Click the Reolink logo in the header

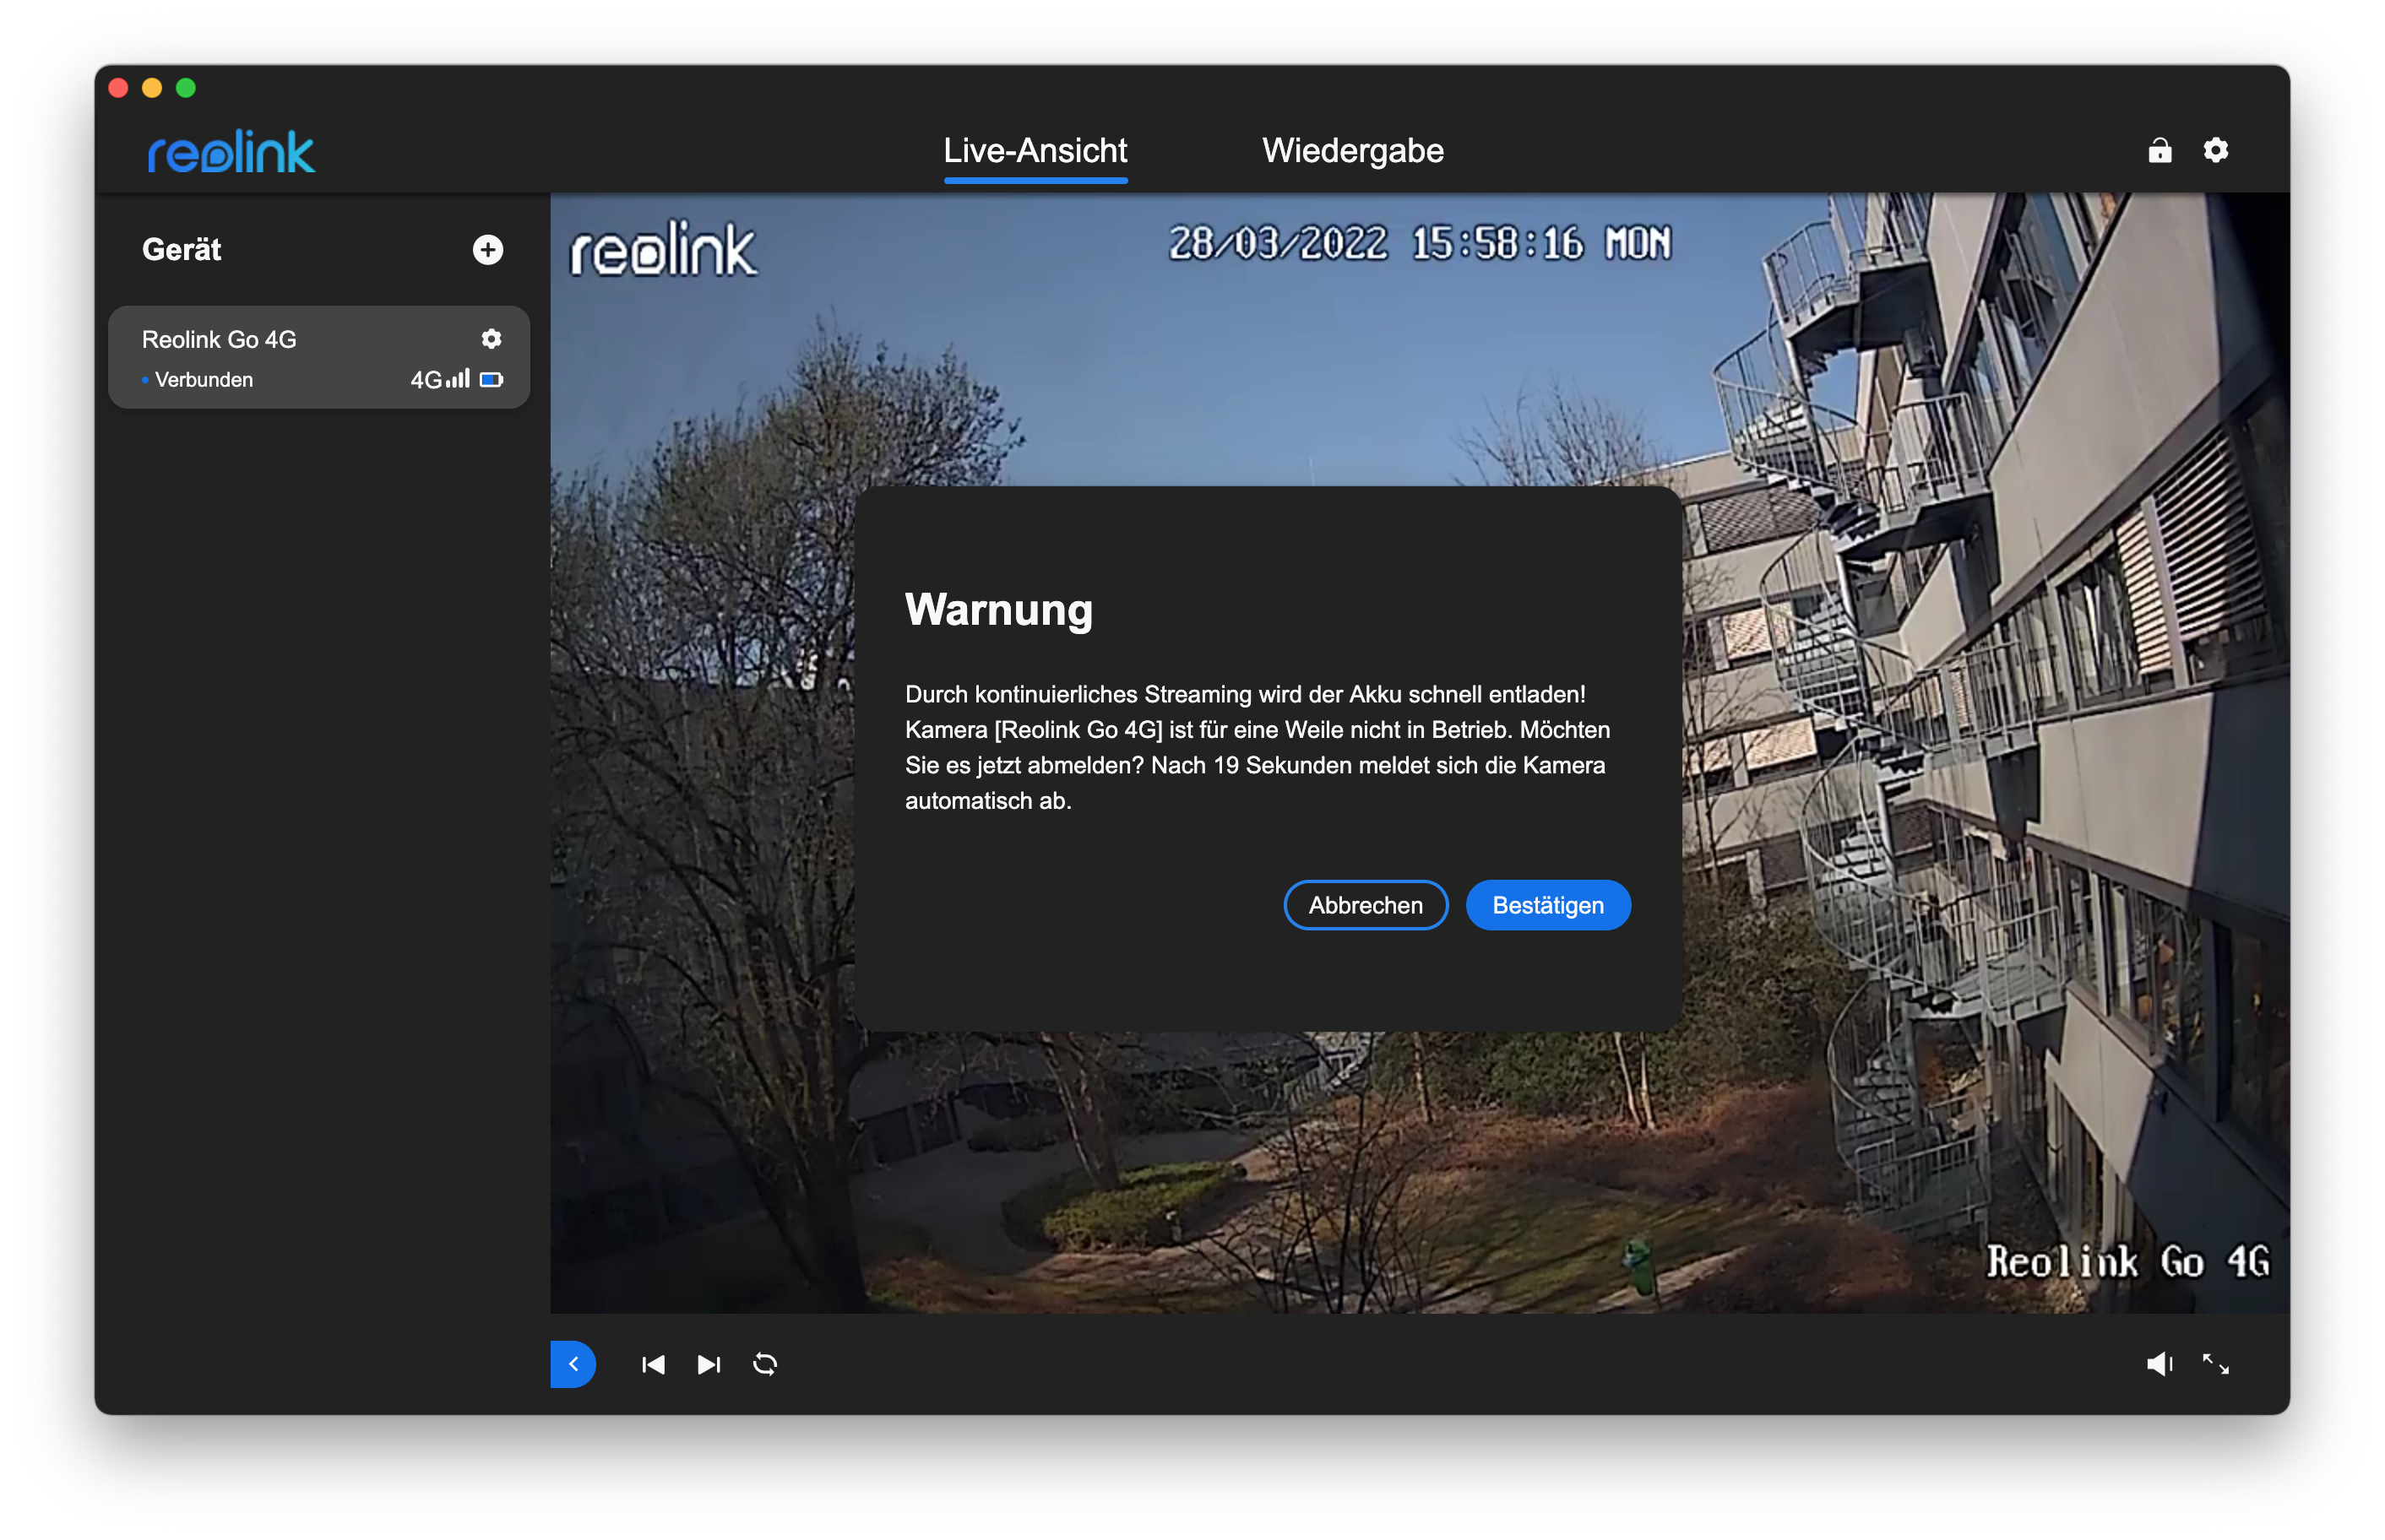(x=231, y=152)
